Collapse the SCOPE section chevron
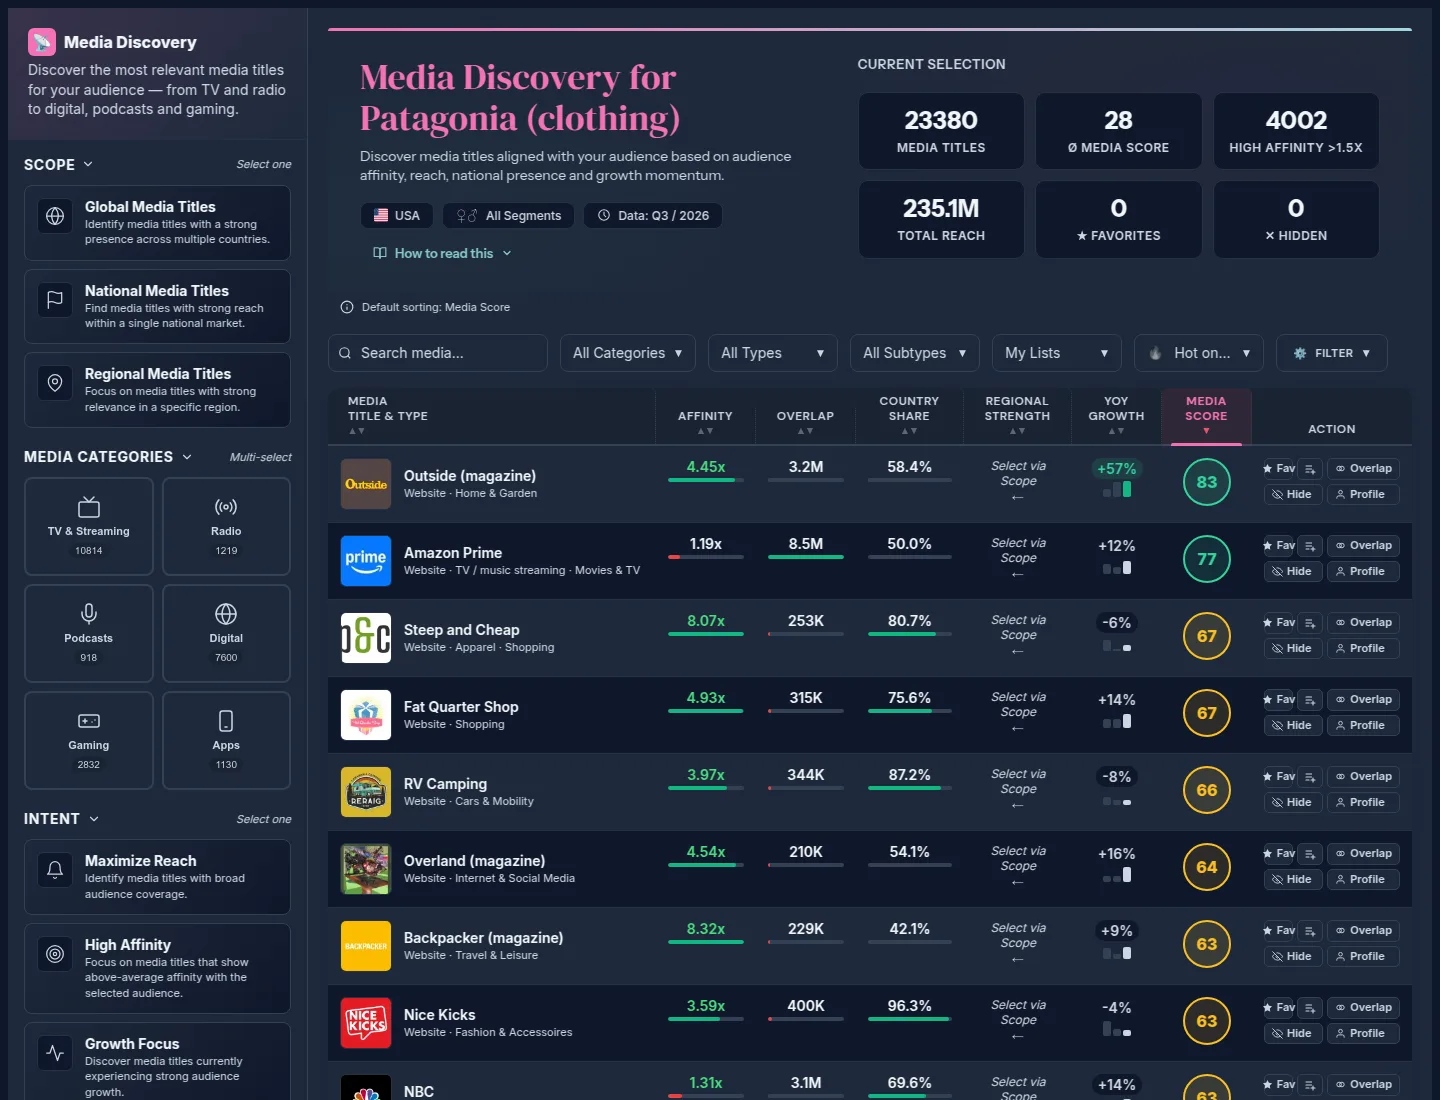This screenshot has width=1440, height=1100. pos(88,164)
